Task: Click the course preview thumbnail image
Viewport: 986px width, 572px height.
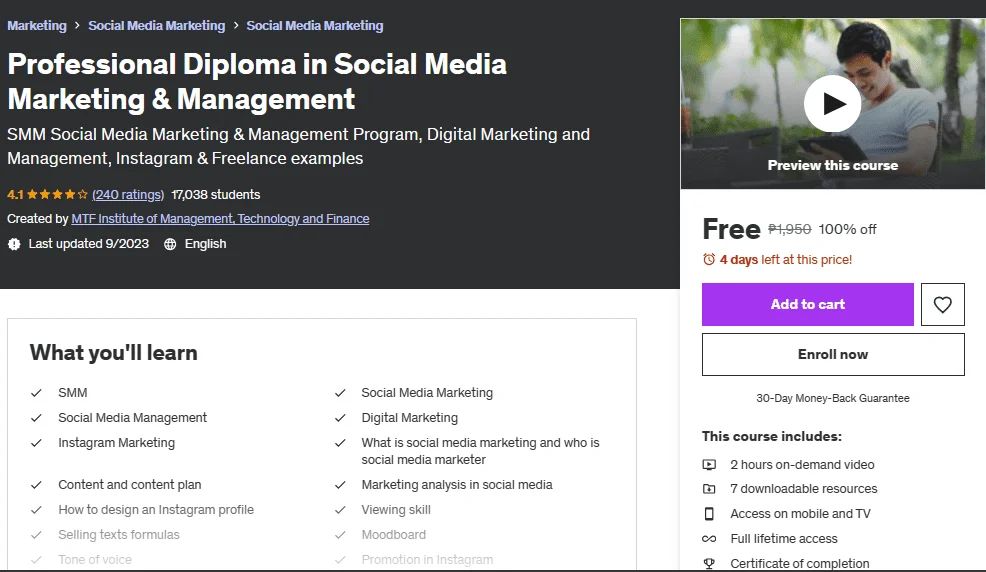Action: pos(832,104)
